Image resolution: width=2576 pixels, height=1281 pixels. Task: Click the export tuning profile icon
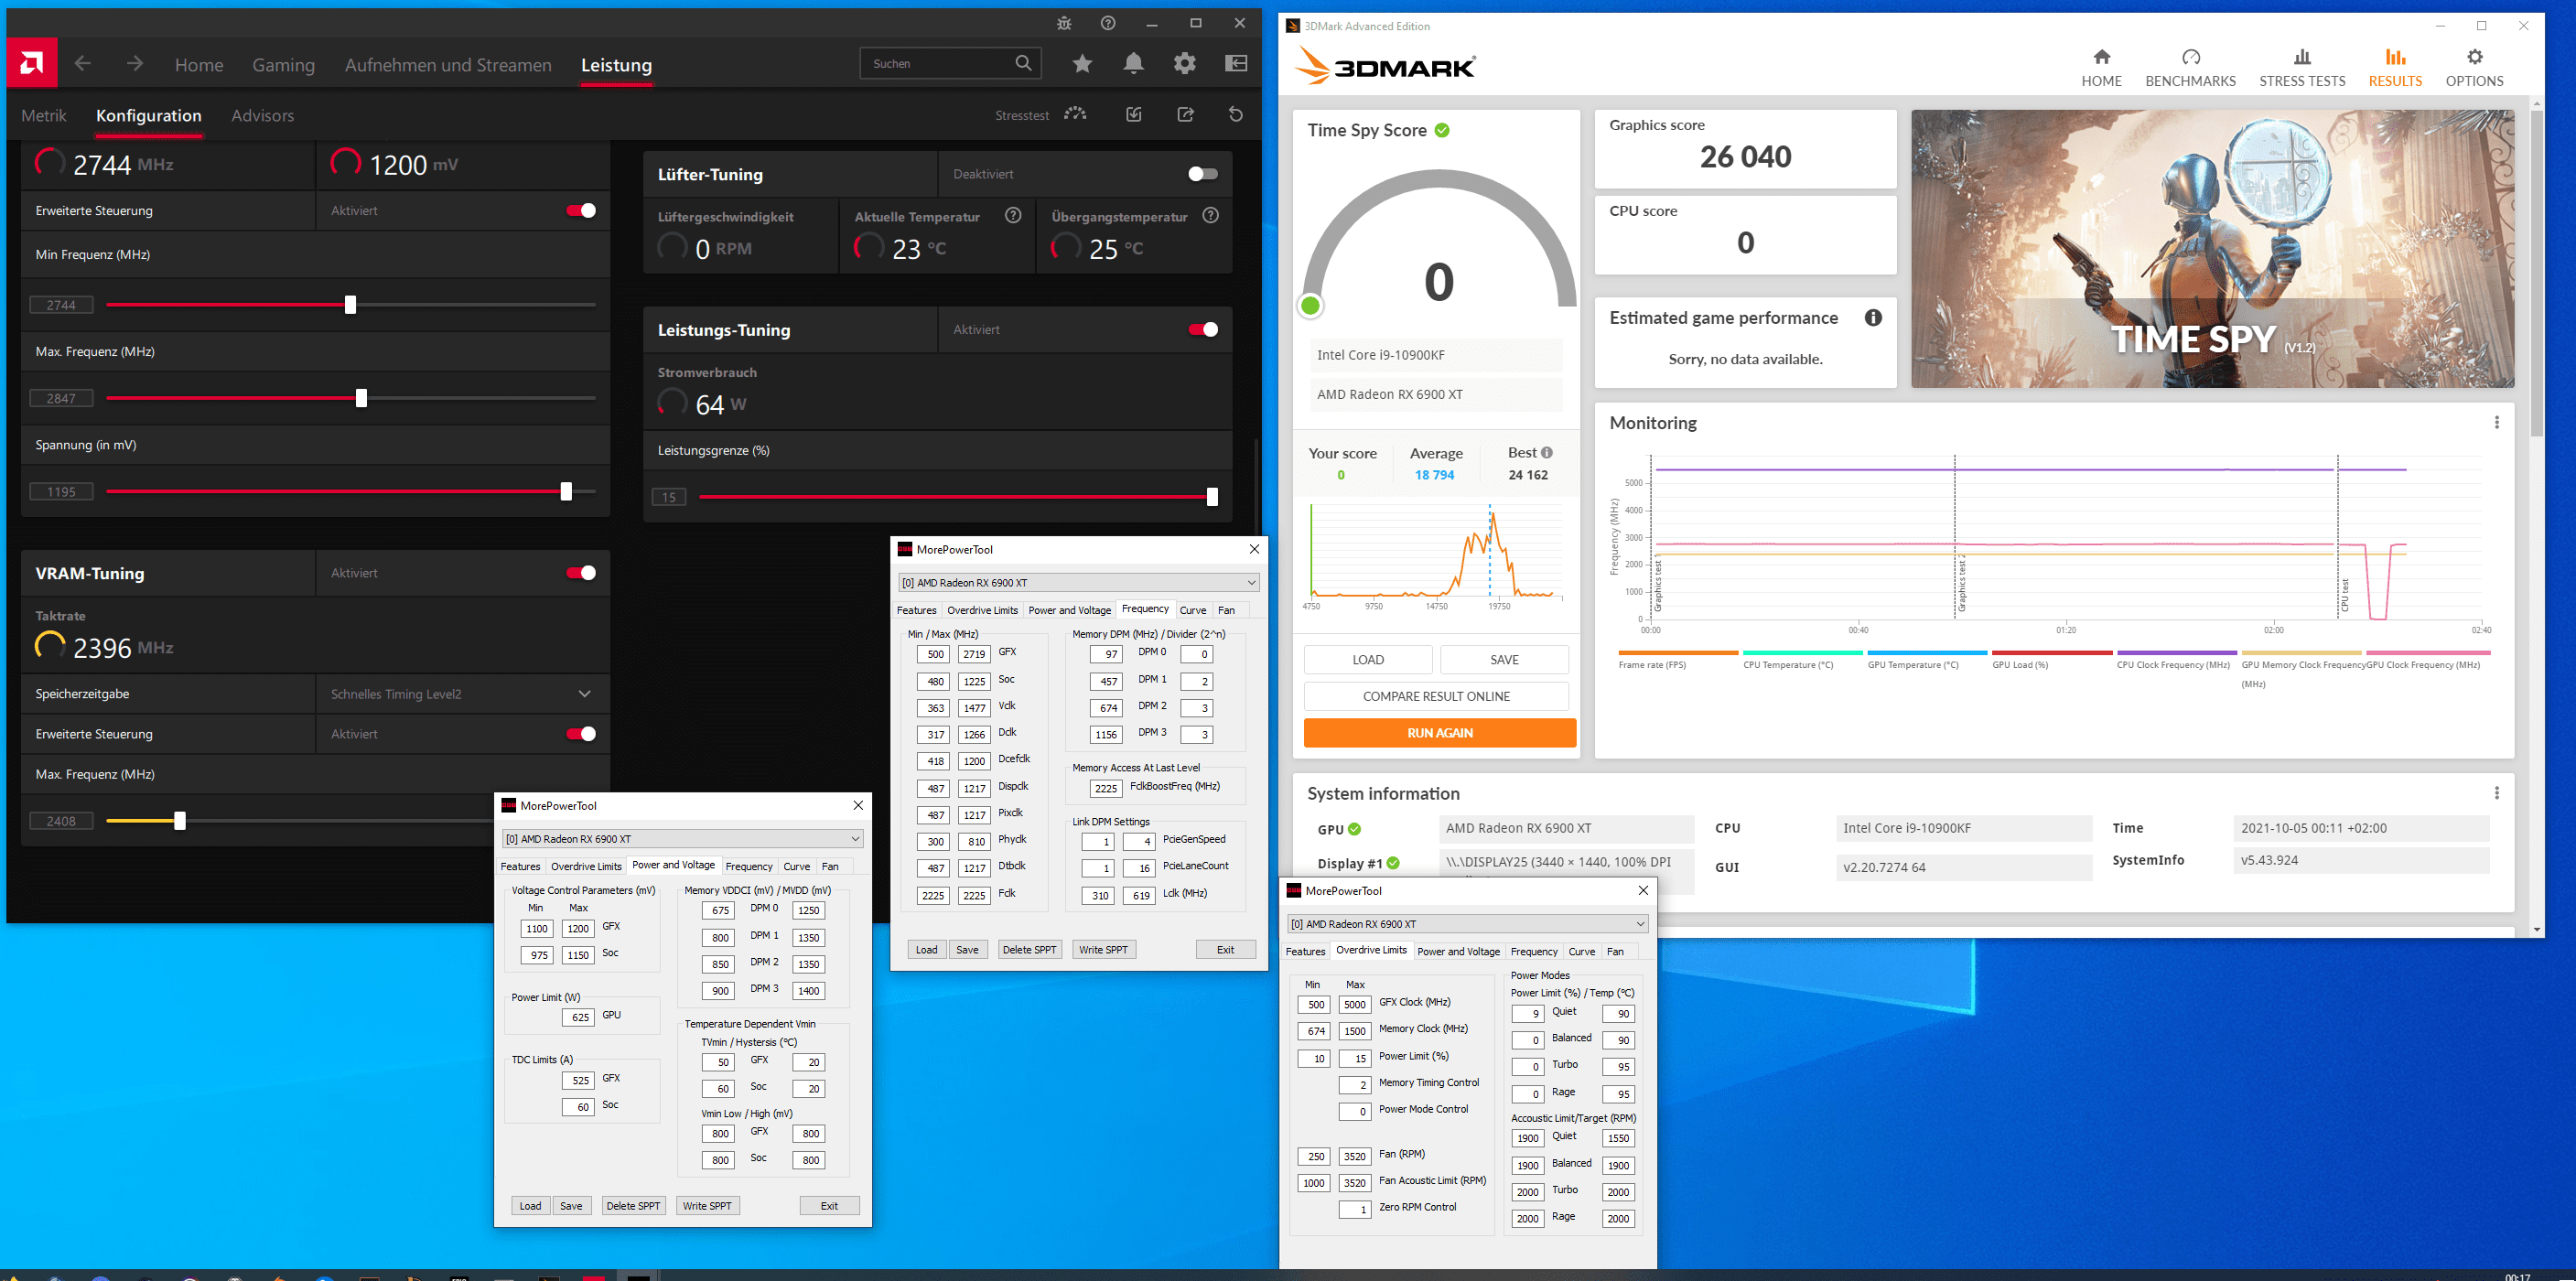pyautogui.click(x=1186, y=114)
